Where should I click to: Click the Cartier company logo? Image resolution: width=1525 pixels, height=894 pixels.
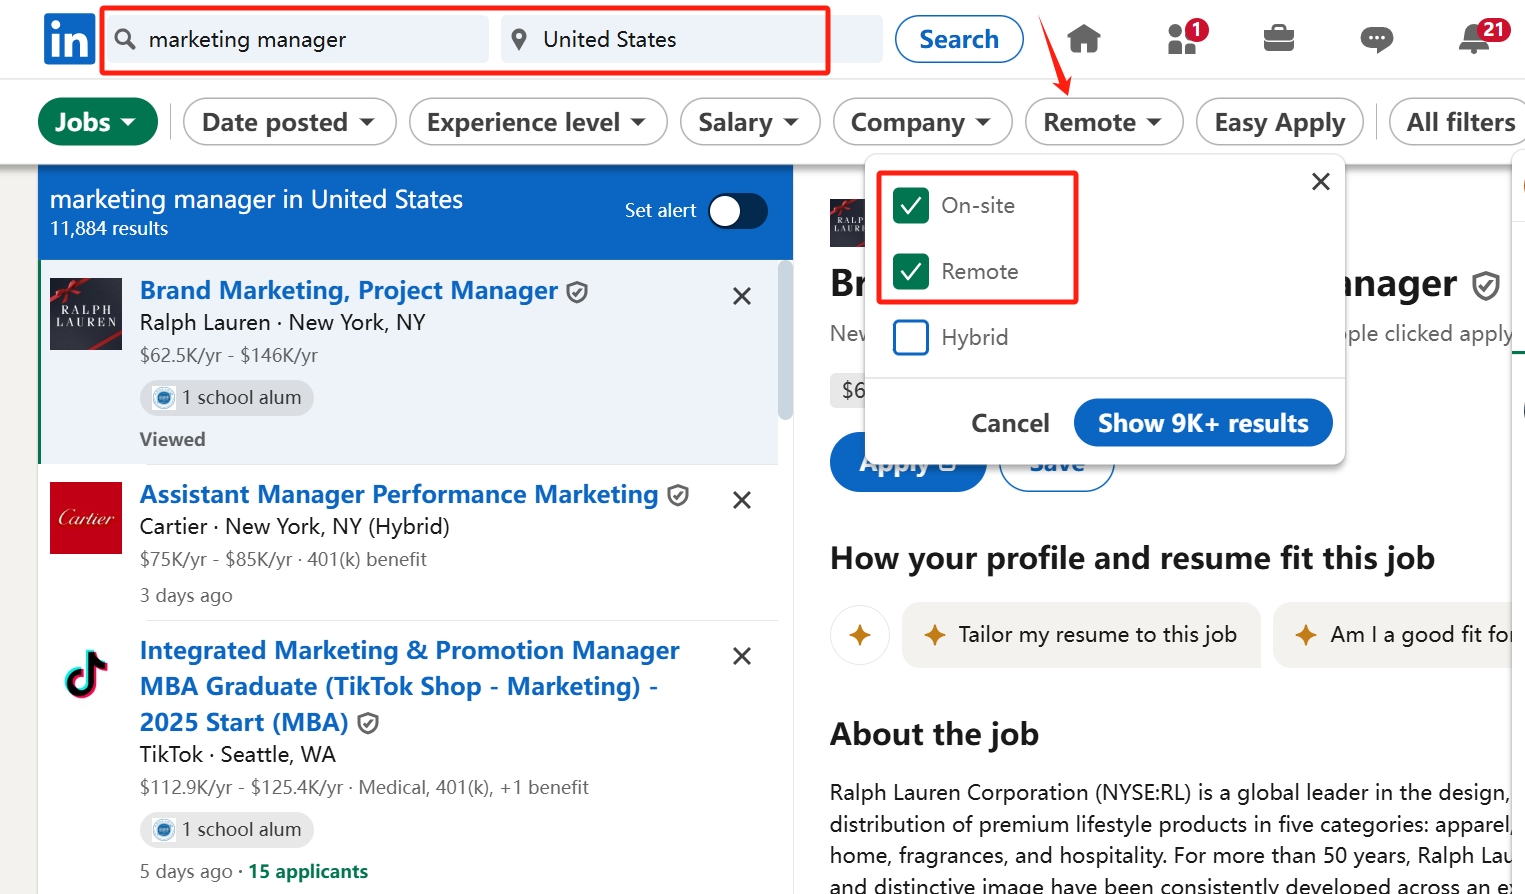point(86,518)
